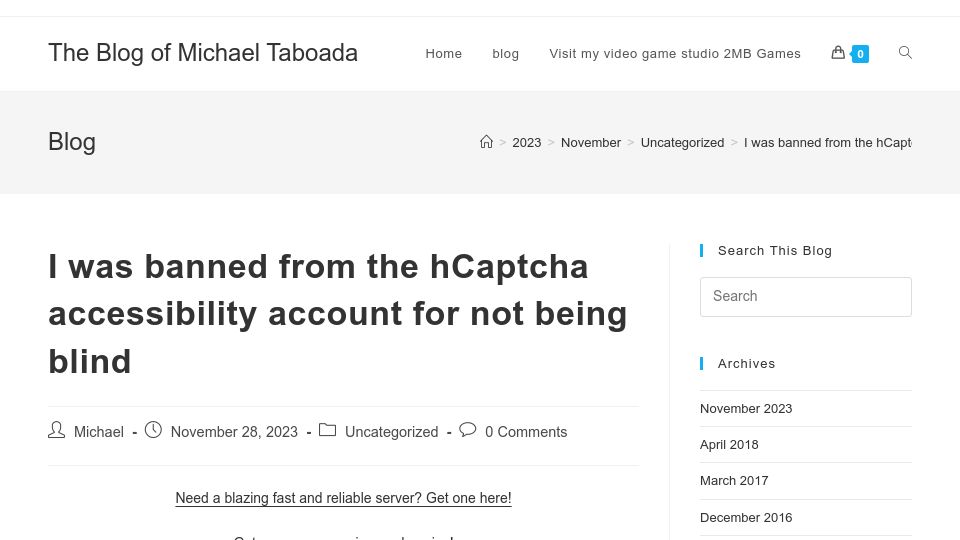
Task: Click the folder icon beside Uncategorized
Action: [328, 430]
